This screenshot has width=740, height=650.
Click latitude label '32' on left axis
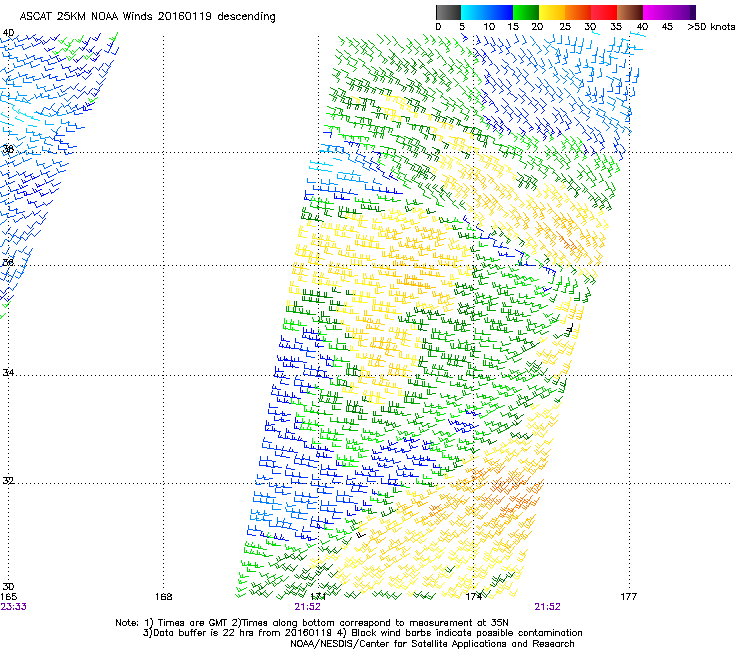tap(8, 481)
